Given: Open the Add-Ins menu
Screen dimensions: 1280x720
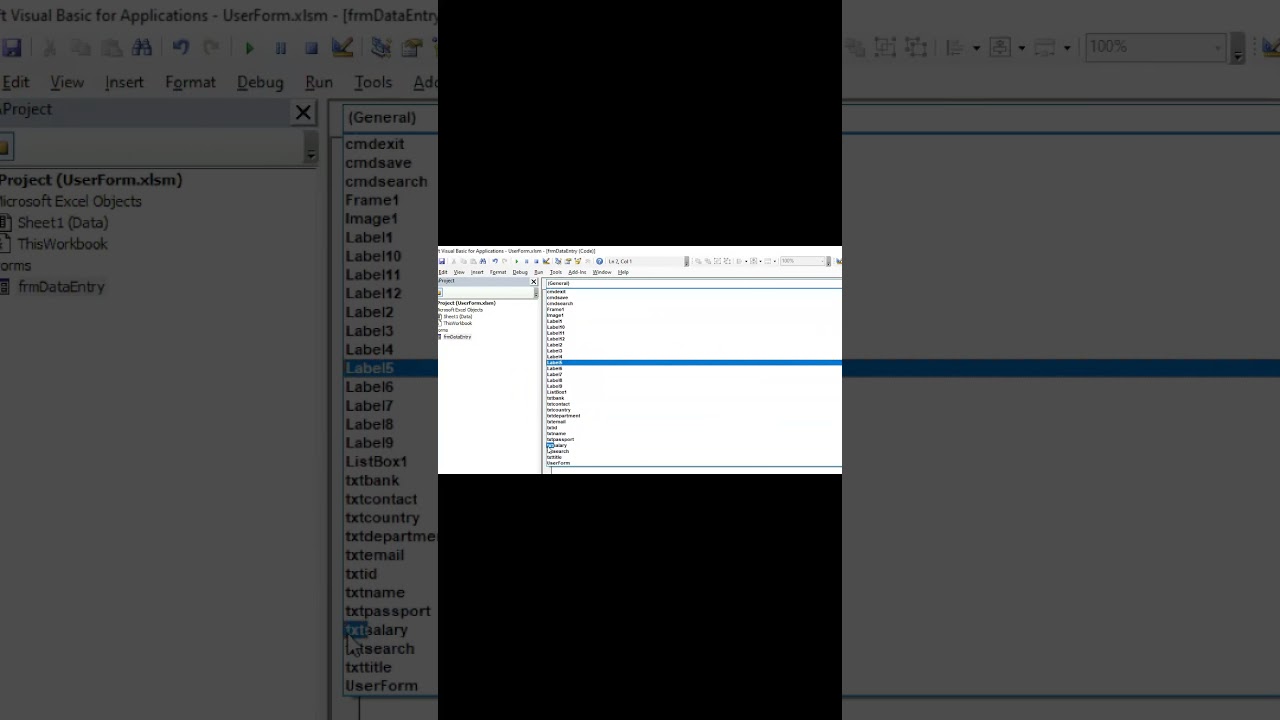Looking at the screenshot, I should click(577, 272).
